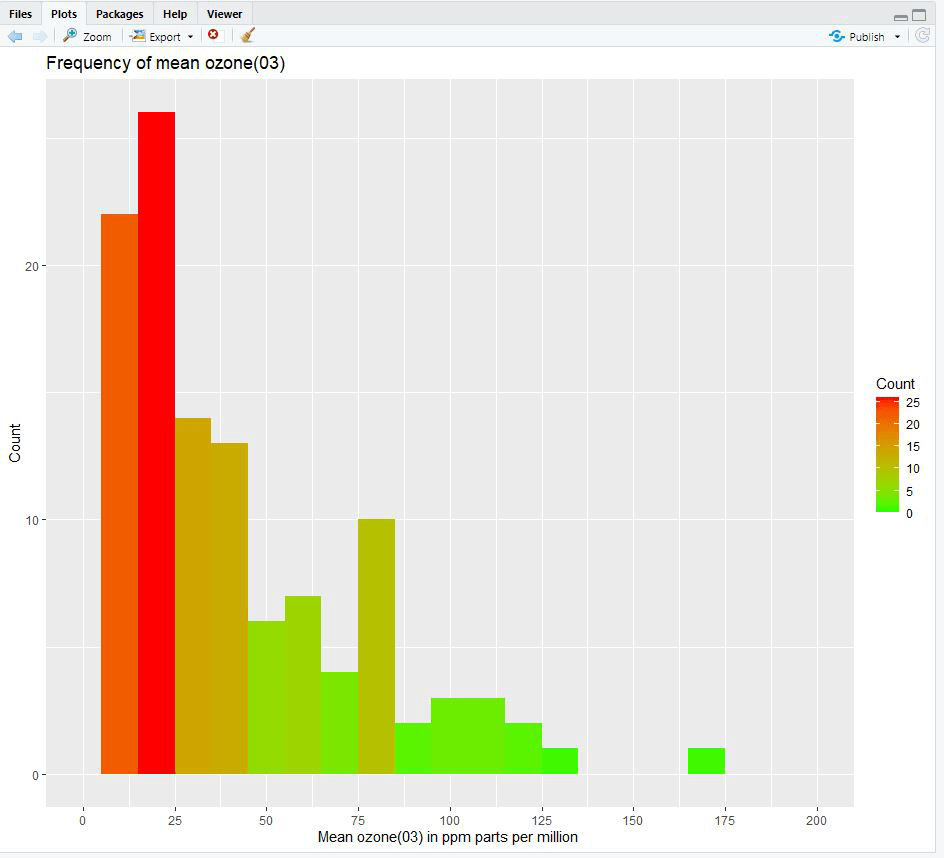The image size is (944, 858).
Task: Clear all plots using the broom icon
Action: tap(246, 35)
